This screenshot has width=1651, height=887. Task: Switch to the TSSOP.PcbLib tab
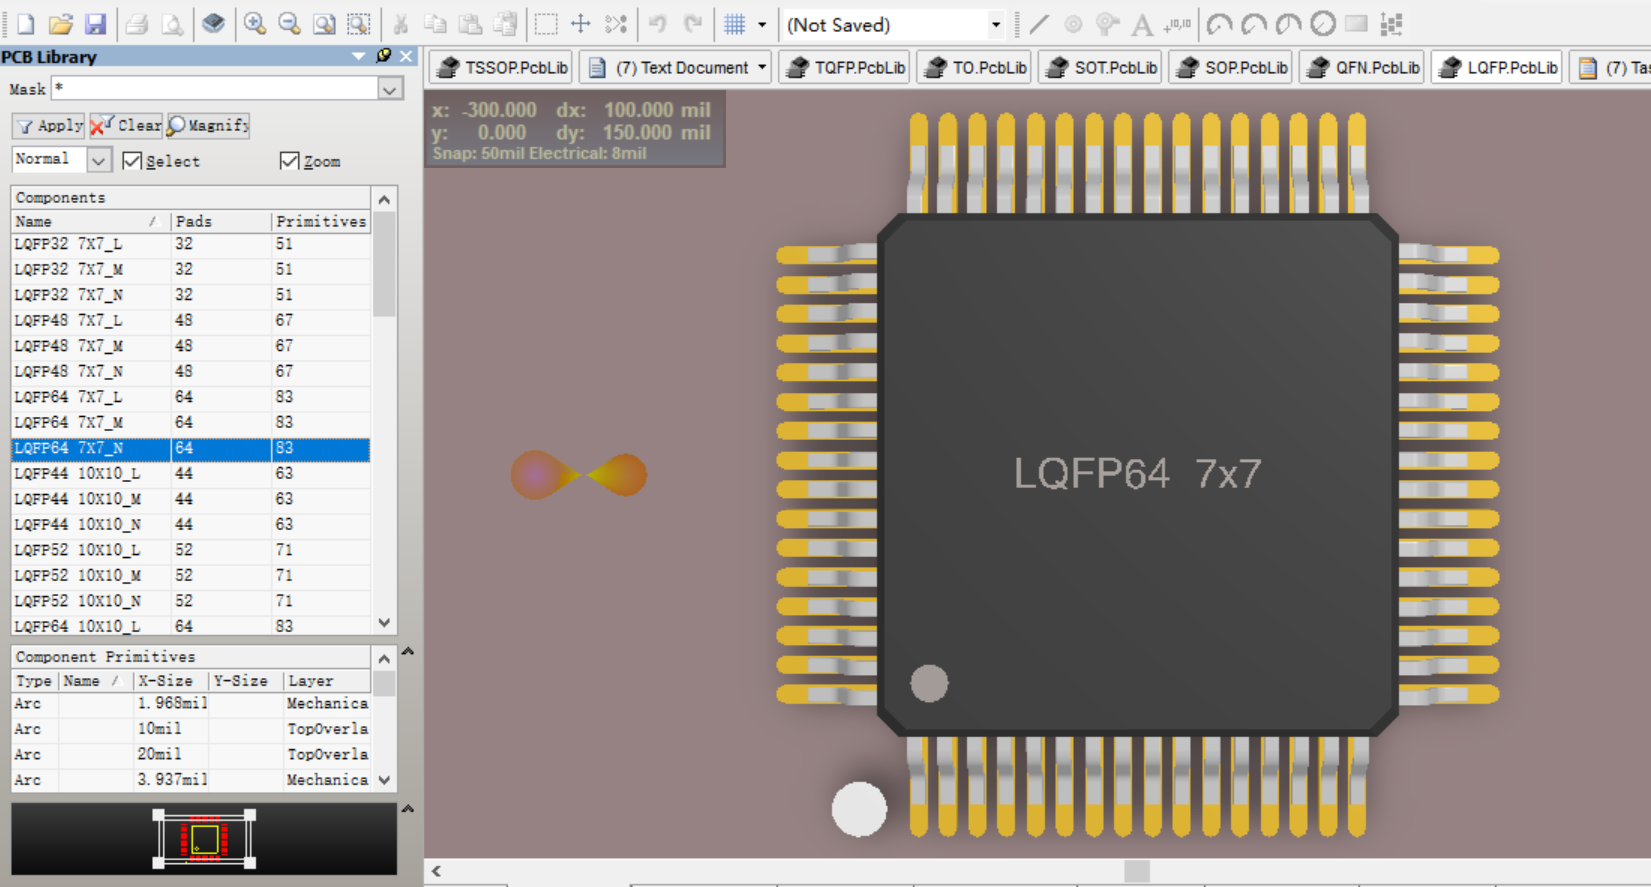(502, 67)
